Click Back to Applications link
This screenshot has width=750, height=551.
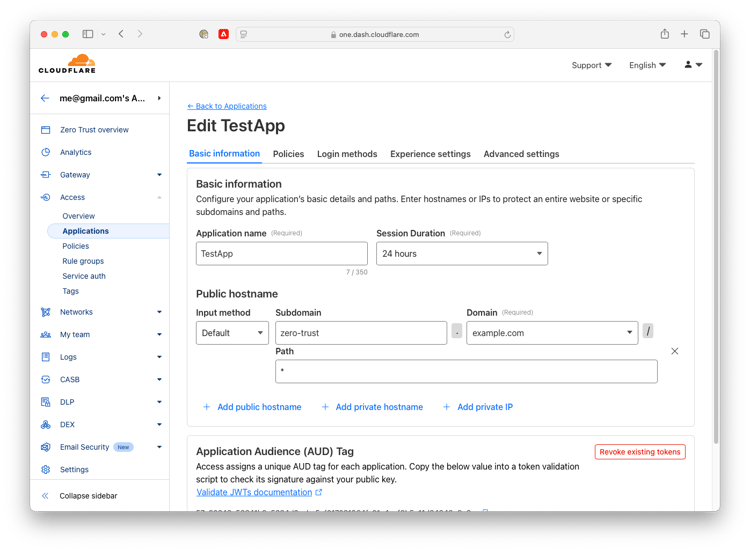pyautogui.click(x=227, y=106)
